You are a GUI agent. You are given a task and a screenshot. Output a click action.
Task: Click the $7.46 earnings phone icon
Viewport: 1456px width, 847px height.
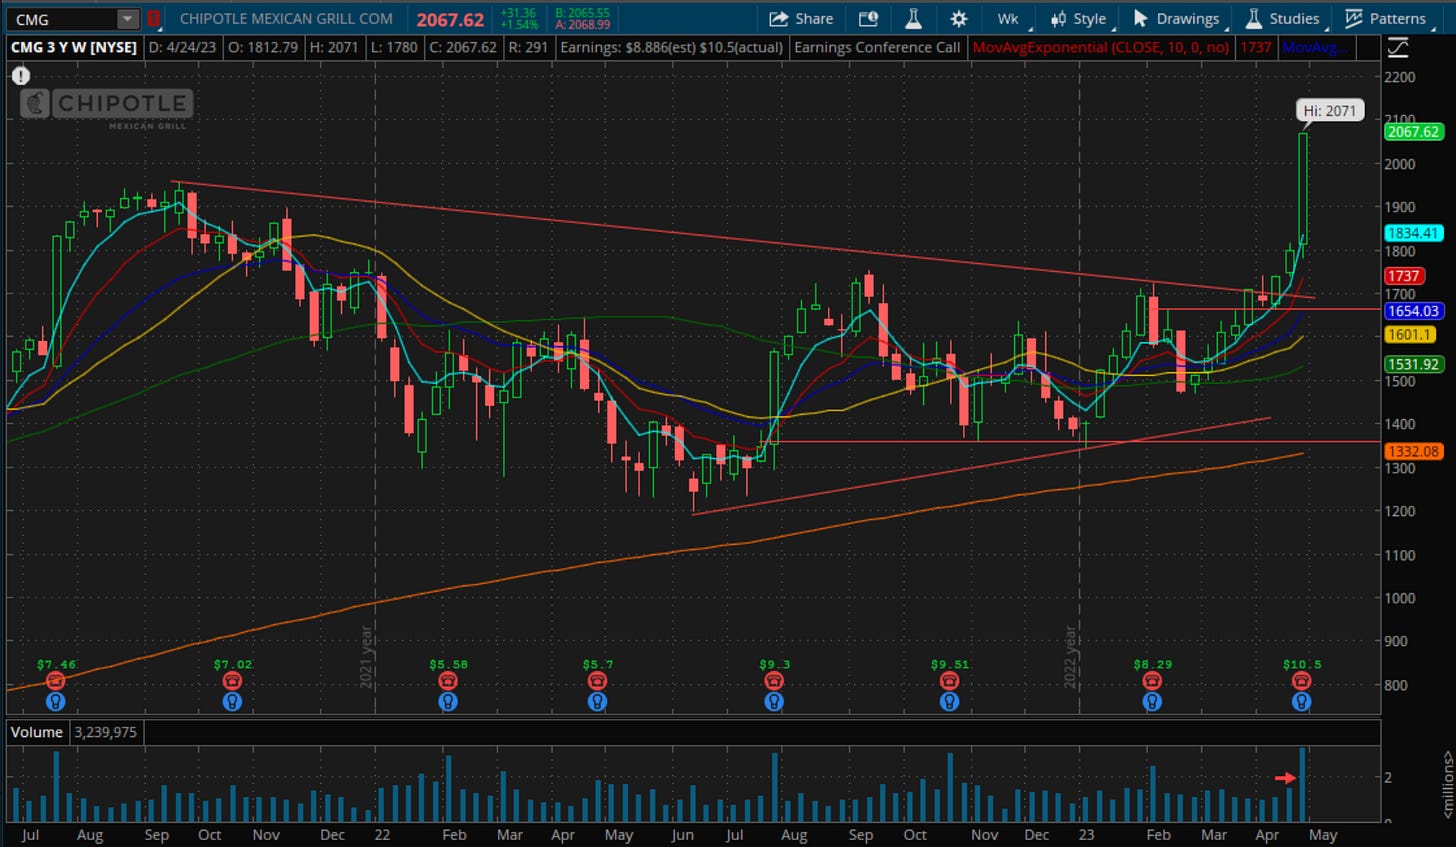click(56, 681)
